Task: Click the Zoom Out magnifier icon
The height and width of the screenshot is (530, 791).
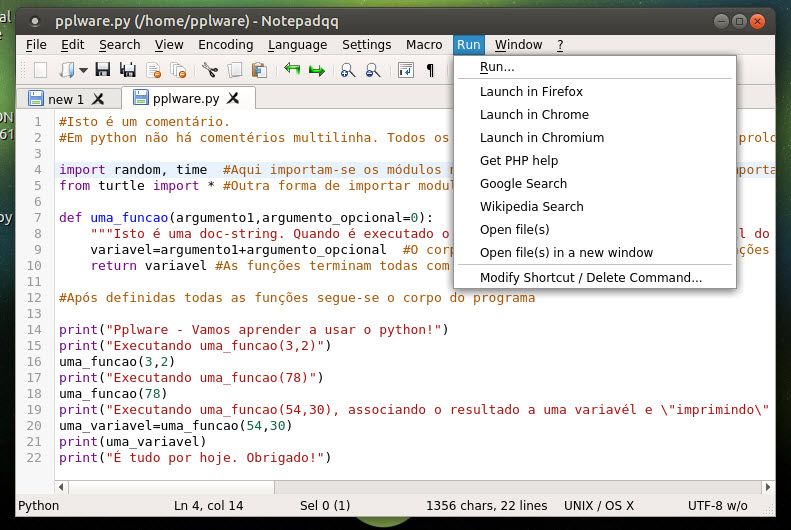Action: tap(373, 70)
